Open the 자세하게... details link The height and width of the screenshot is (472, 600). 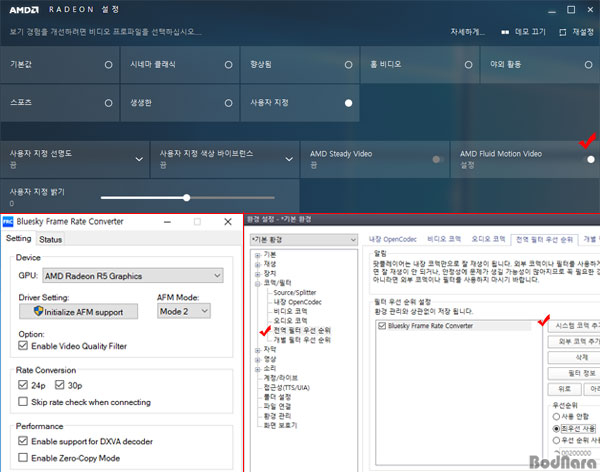(x=467, y=32)
